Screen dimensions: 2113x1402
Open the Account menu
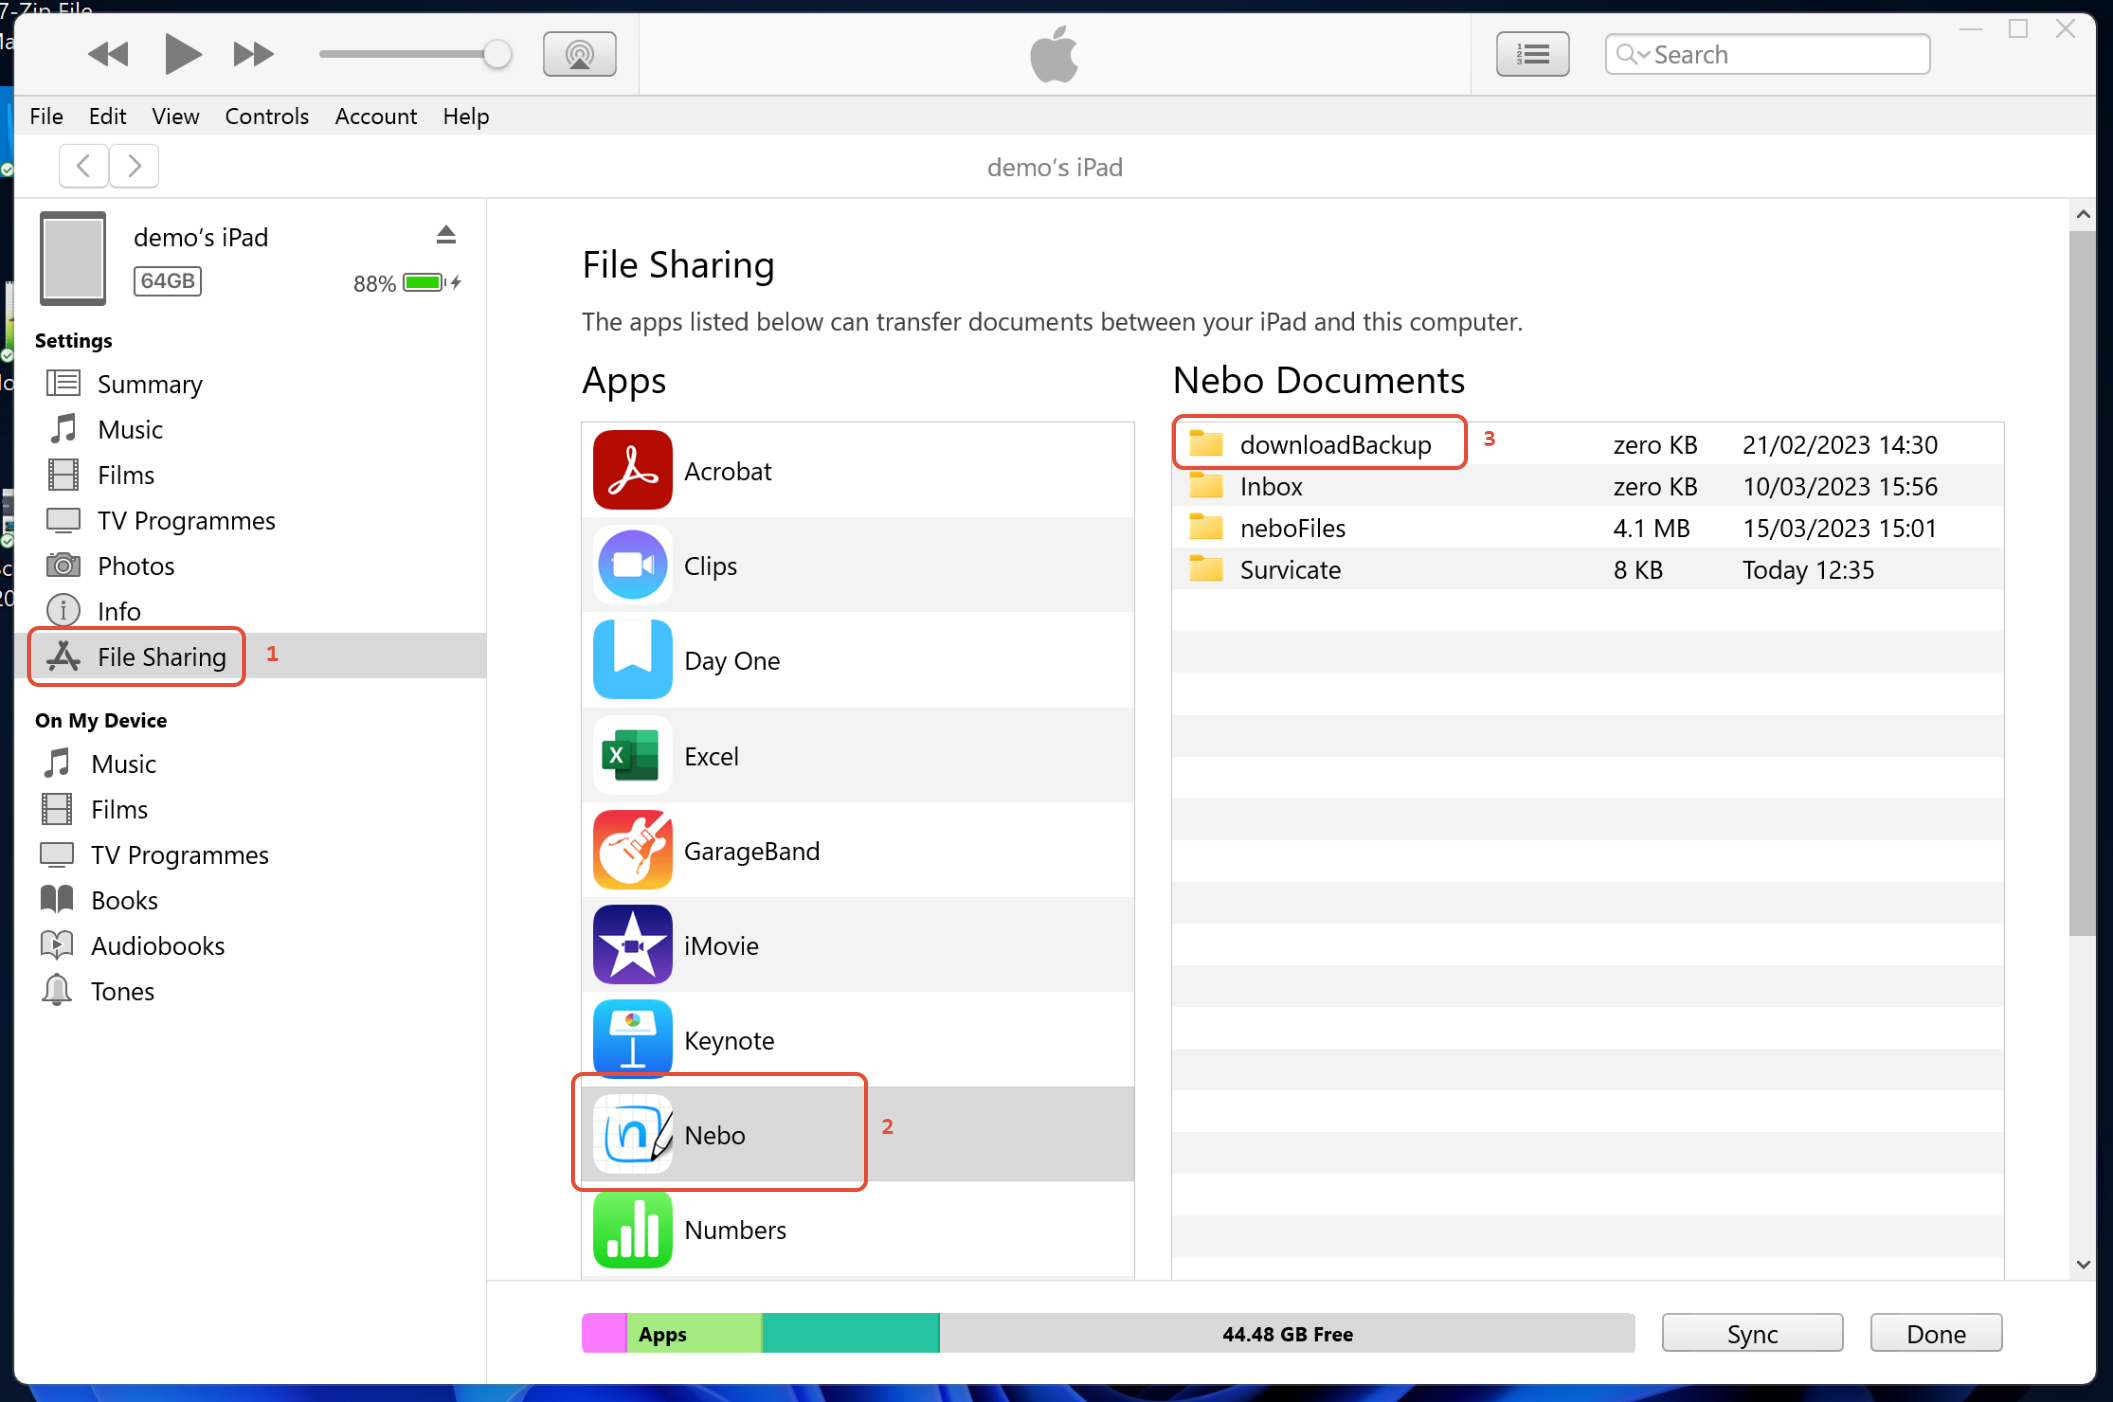click(375, 116)
